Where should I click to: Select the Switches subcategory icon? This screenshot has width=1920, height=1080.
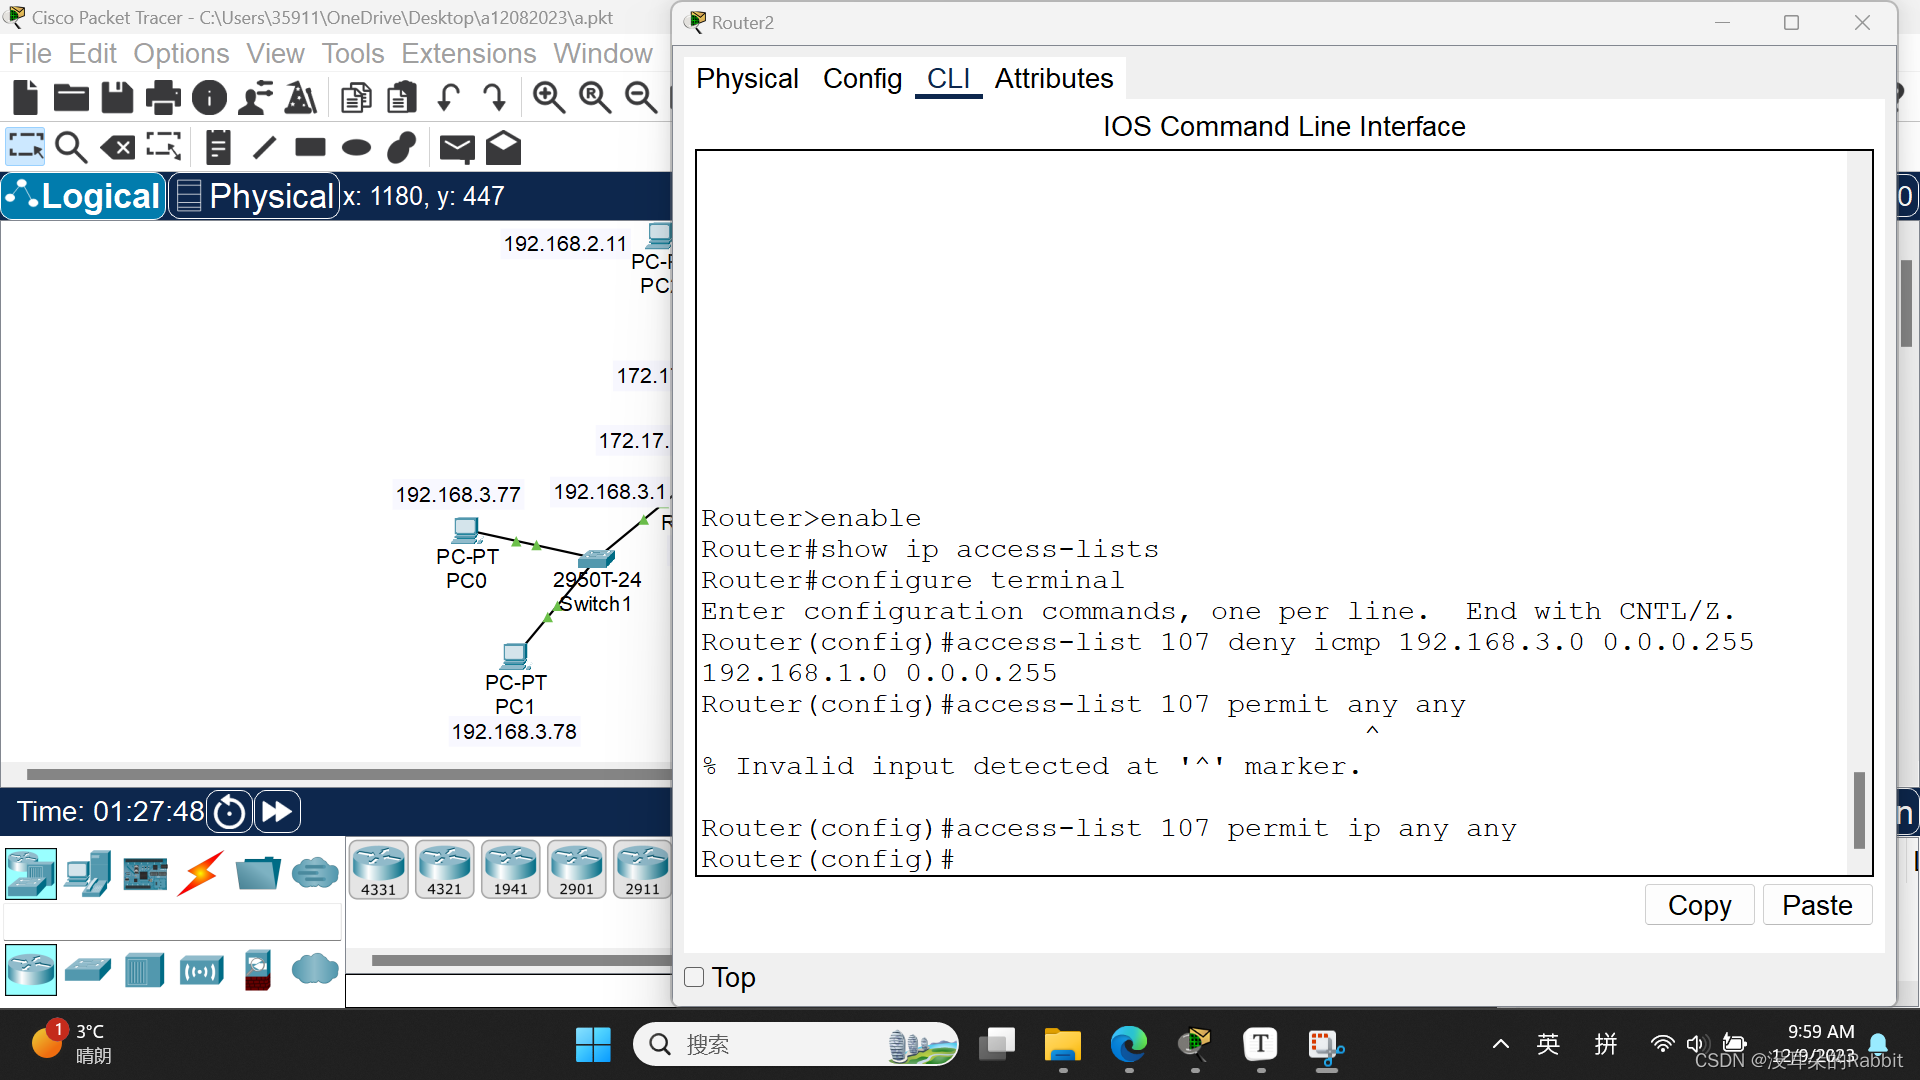tap(88, 969)
